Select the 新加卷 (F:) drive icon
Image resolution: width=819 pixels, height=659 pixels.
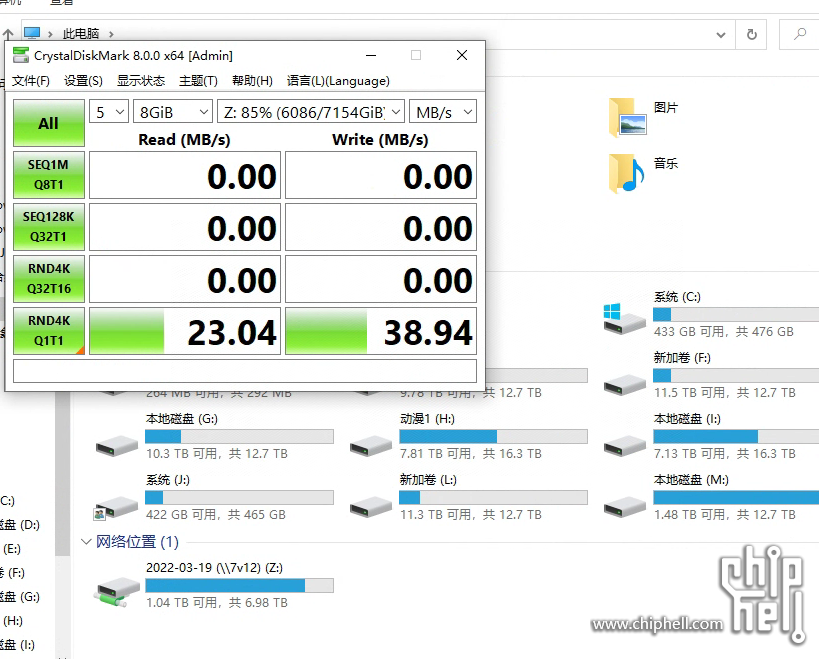625,385
